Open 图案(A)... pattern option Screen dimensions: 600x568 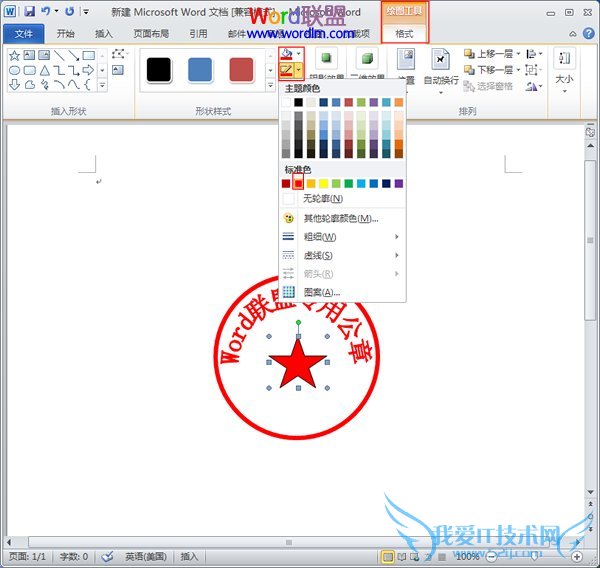pyautogui.click(x=342, y=292)
